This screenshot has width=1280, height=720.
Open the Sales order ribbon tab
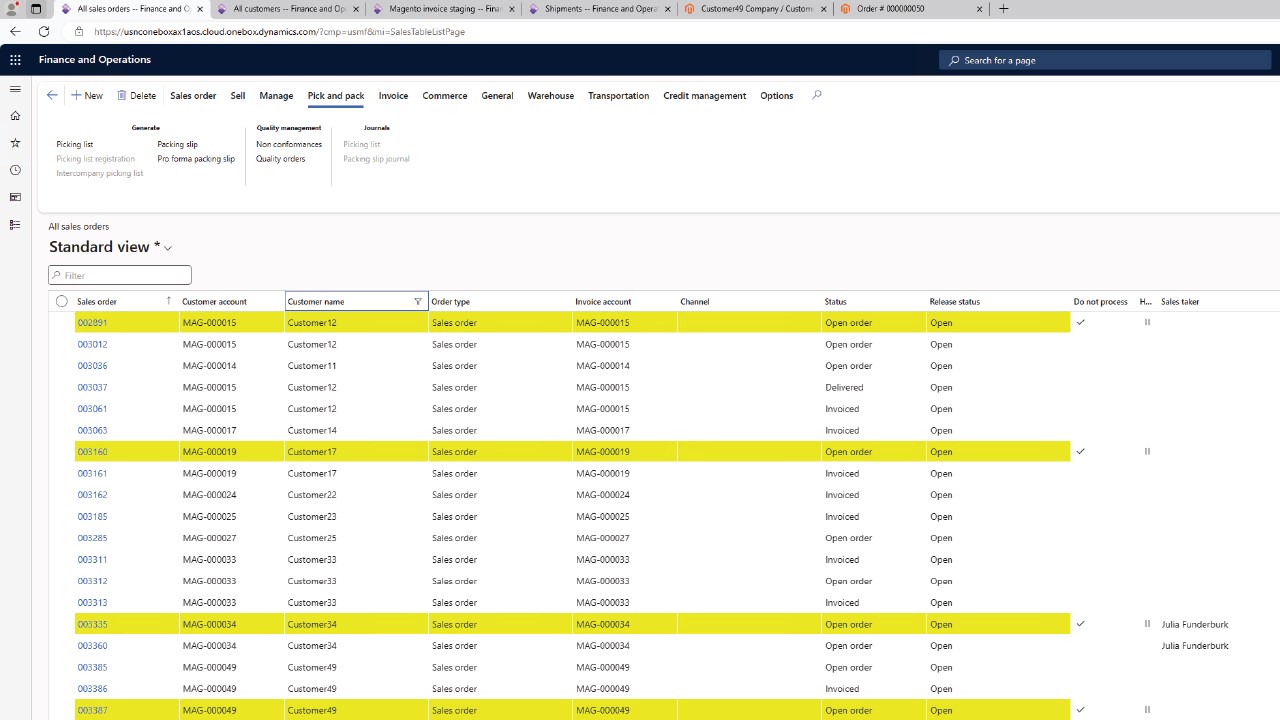click(x=193, y=95)
